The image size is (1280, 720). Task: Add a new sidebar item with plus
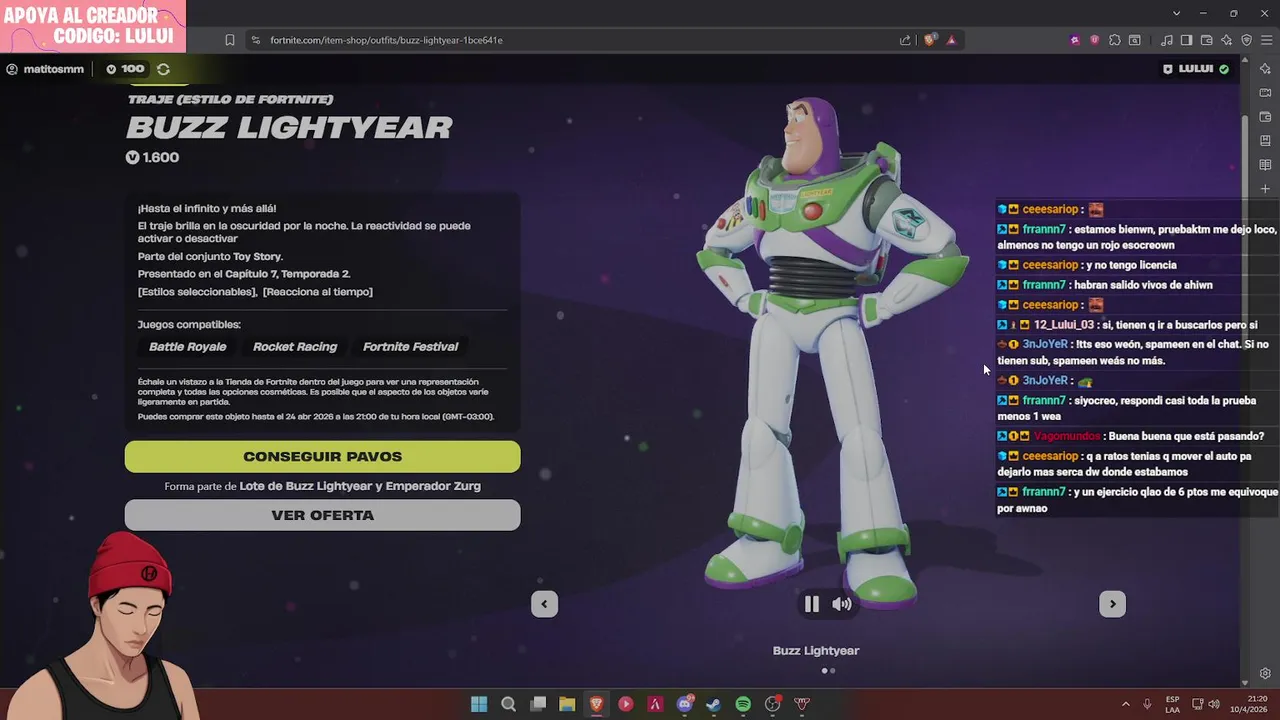1265,189
